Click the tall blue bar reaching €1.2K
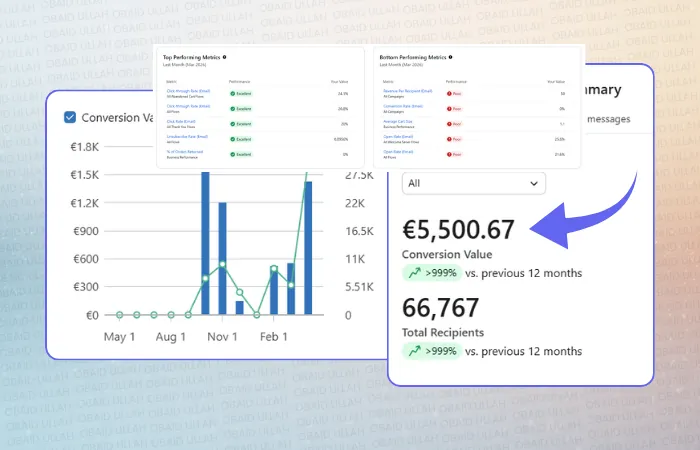700x450 pixels. point(222,258)
